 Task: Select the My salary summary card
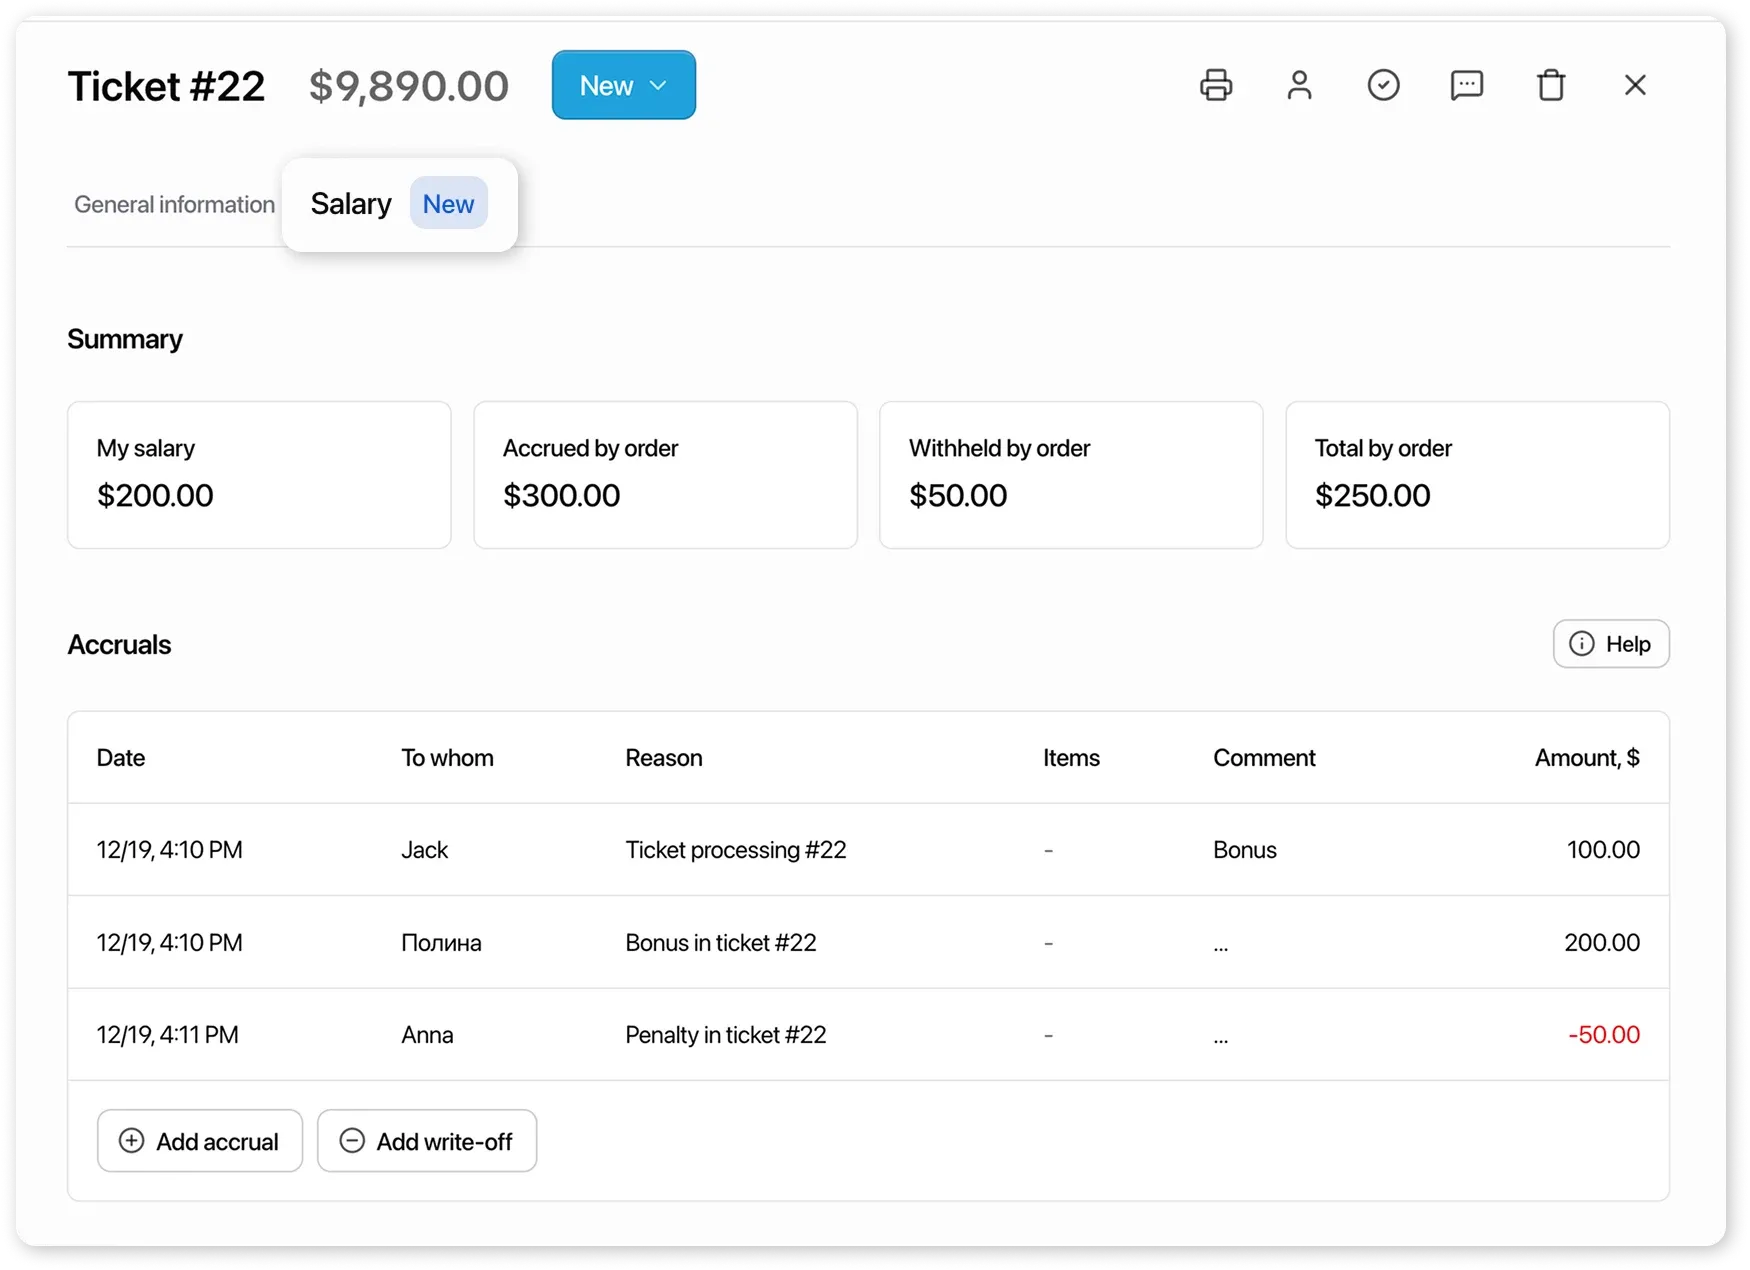click(x=259, y=474)
